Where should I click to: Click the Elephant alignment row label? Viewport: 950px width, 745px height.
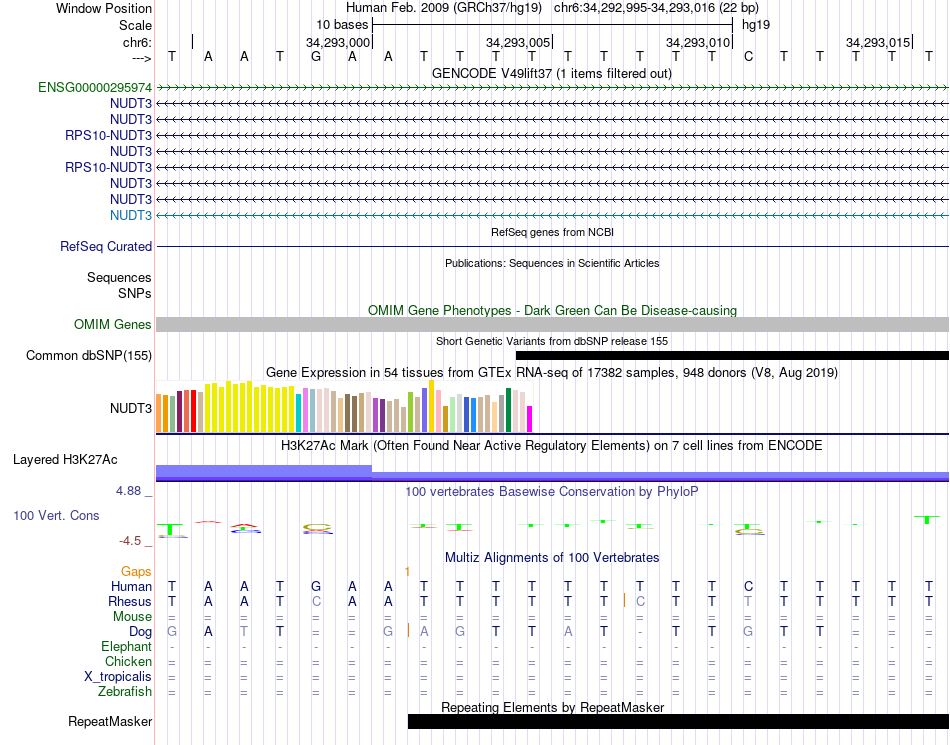[x=127, y=647]
